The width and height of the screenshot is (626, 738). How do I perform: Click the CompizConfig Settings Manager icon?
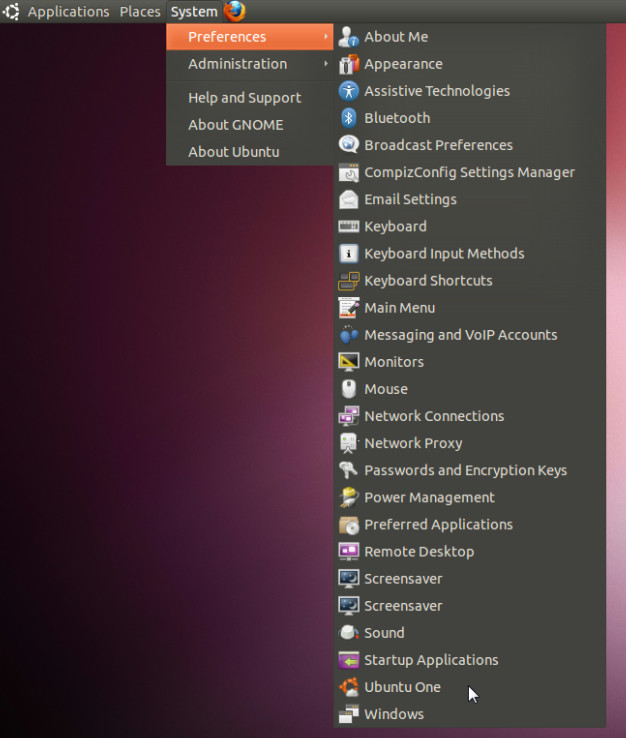pyautogui.click(x=349, y=172)
